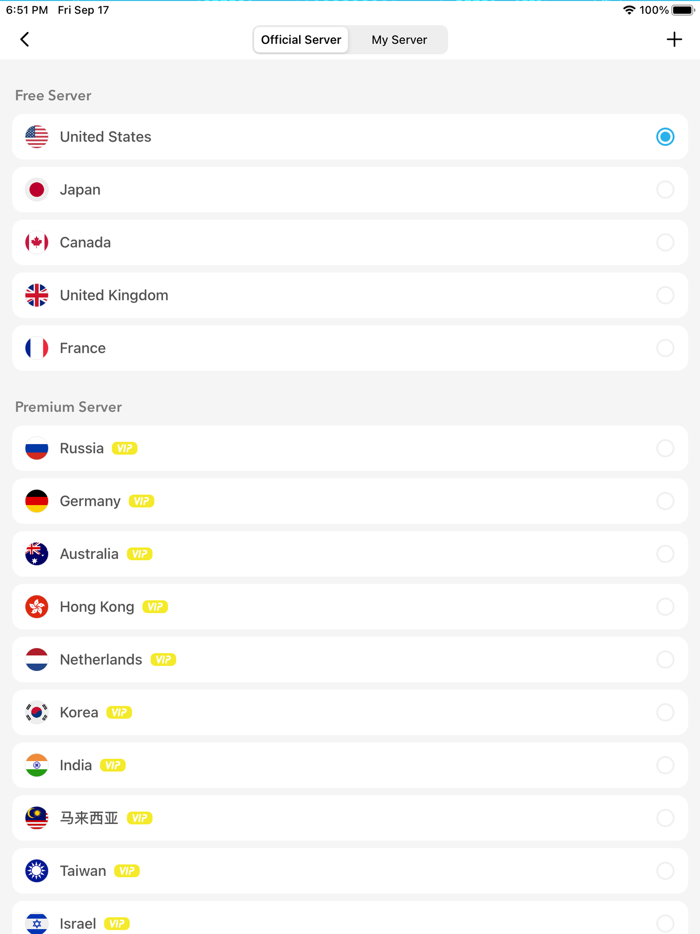The height and width of the screenshot is (934, 700).
Task: Select the Netherlands server row
Action: [350, 659]
